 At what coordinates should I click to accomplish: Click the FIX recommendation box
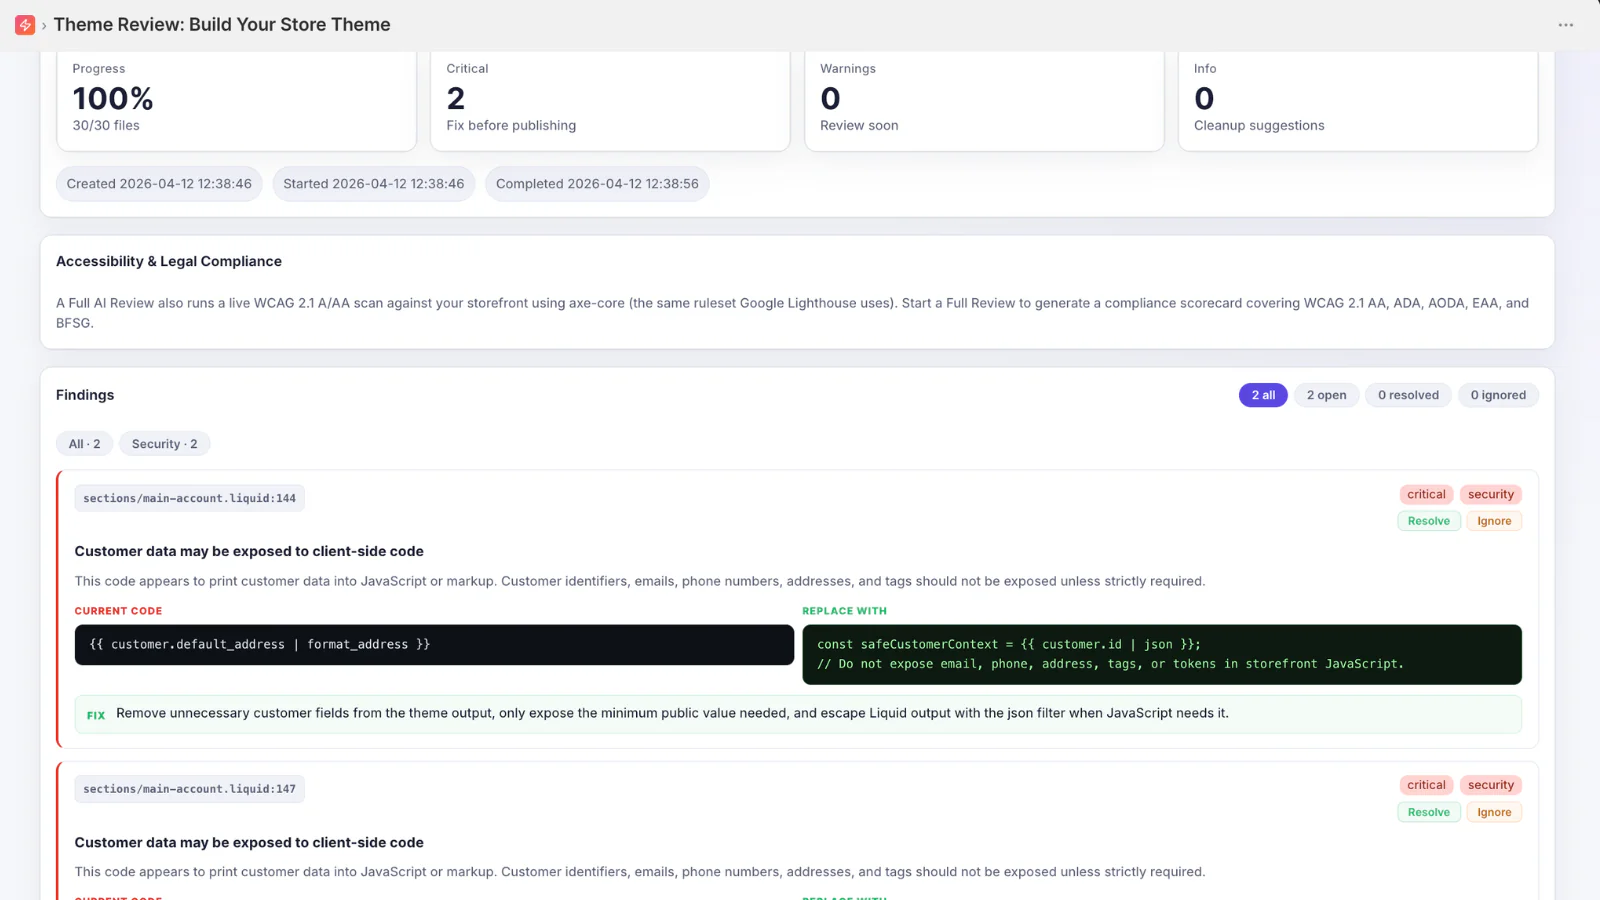798,714
